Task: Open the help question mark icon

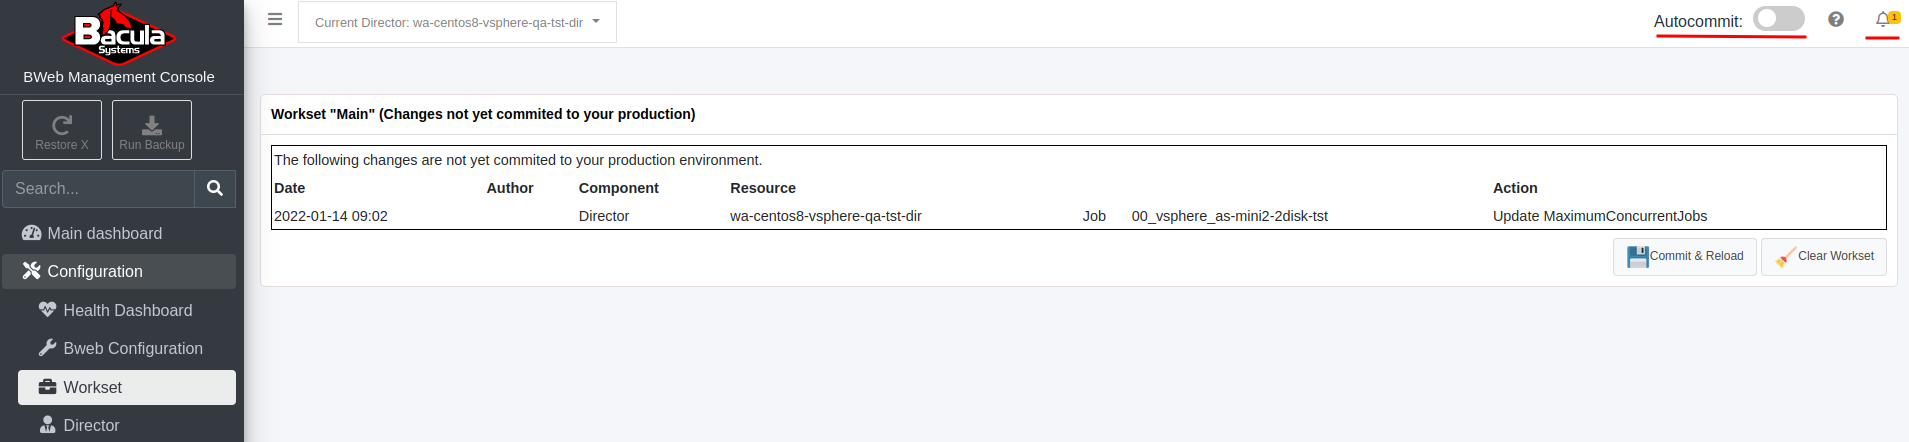Action: click(1836, 19)
